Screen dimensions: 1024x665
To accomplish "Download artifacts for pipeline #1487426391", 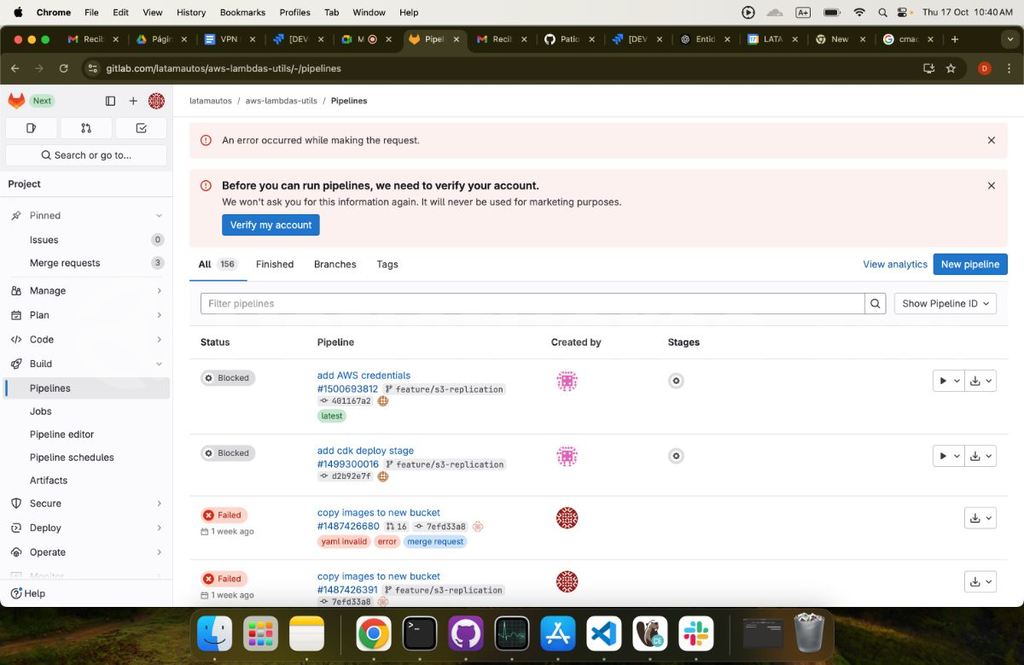I will (x=980, y=581).
